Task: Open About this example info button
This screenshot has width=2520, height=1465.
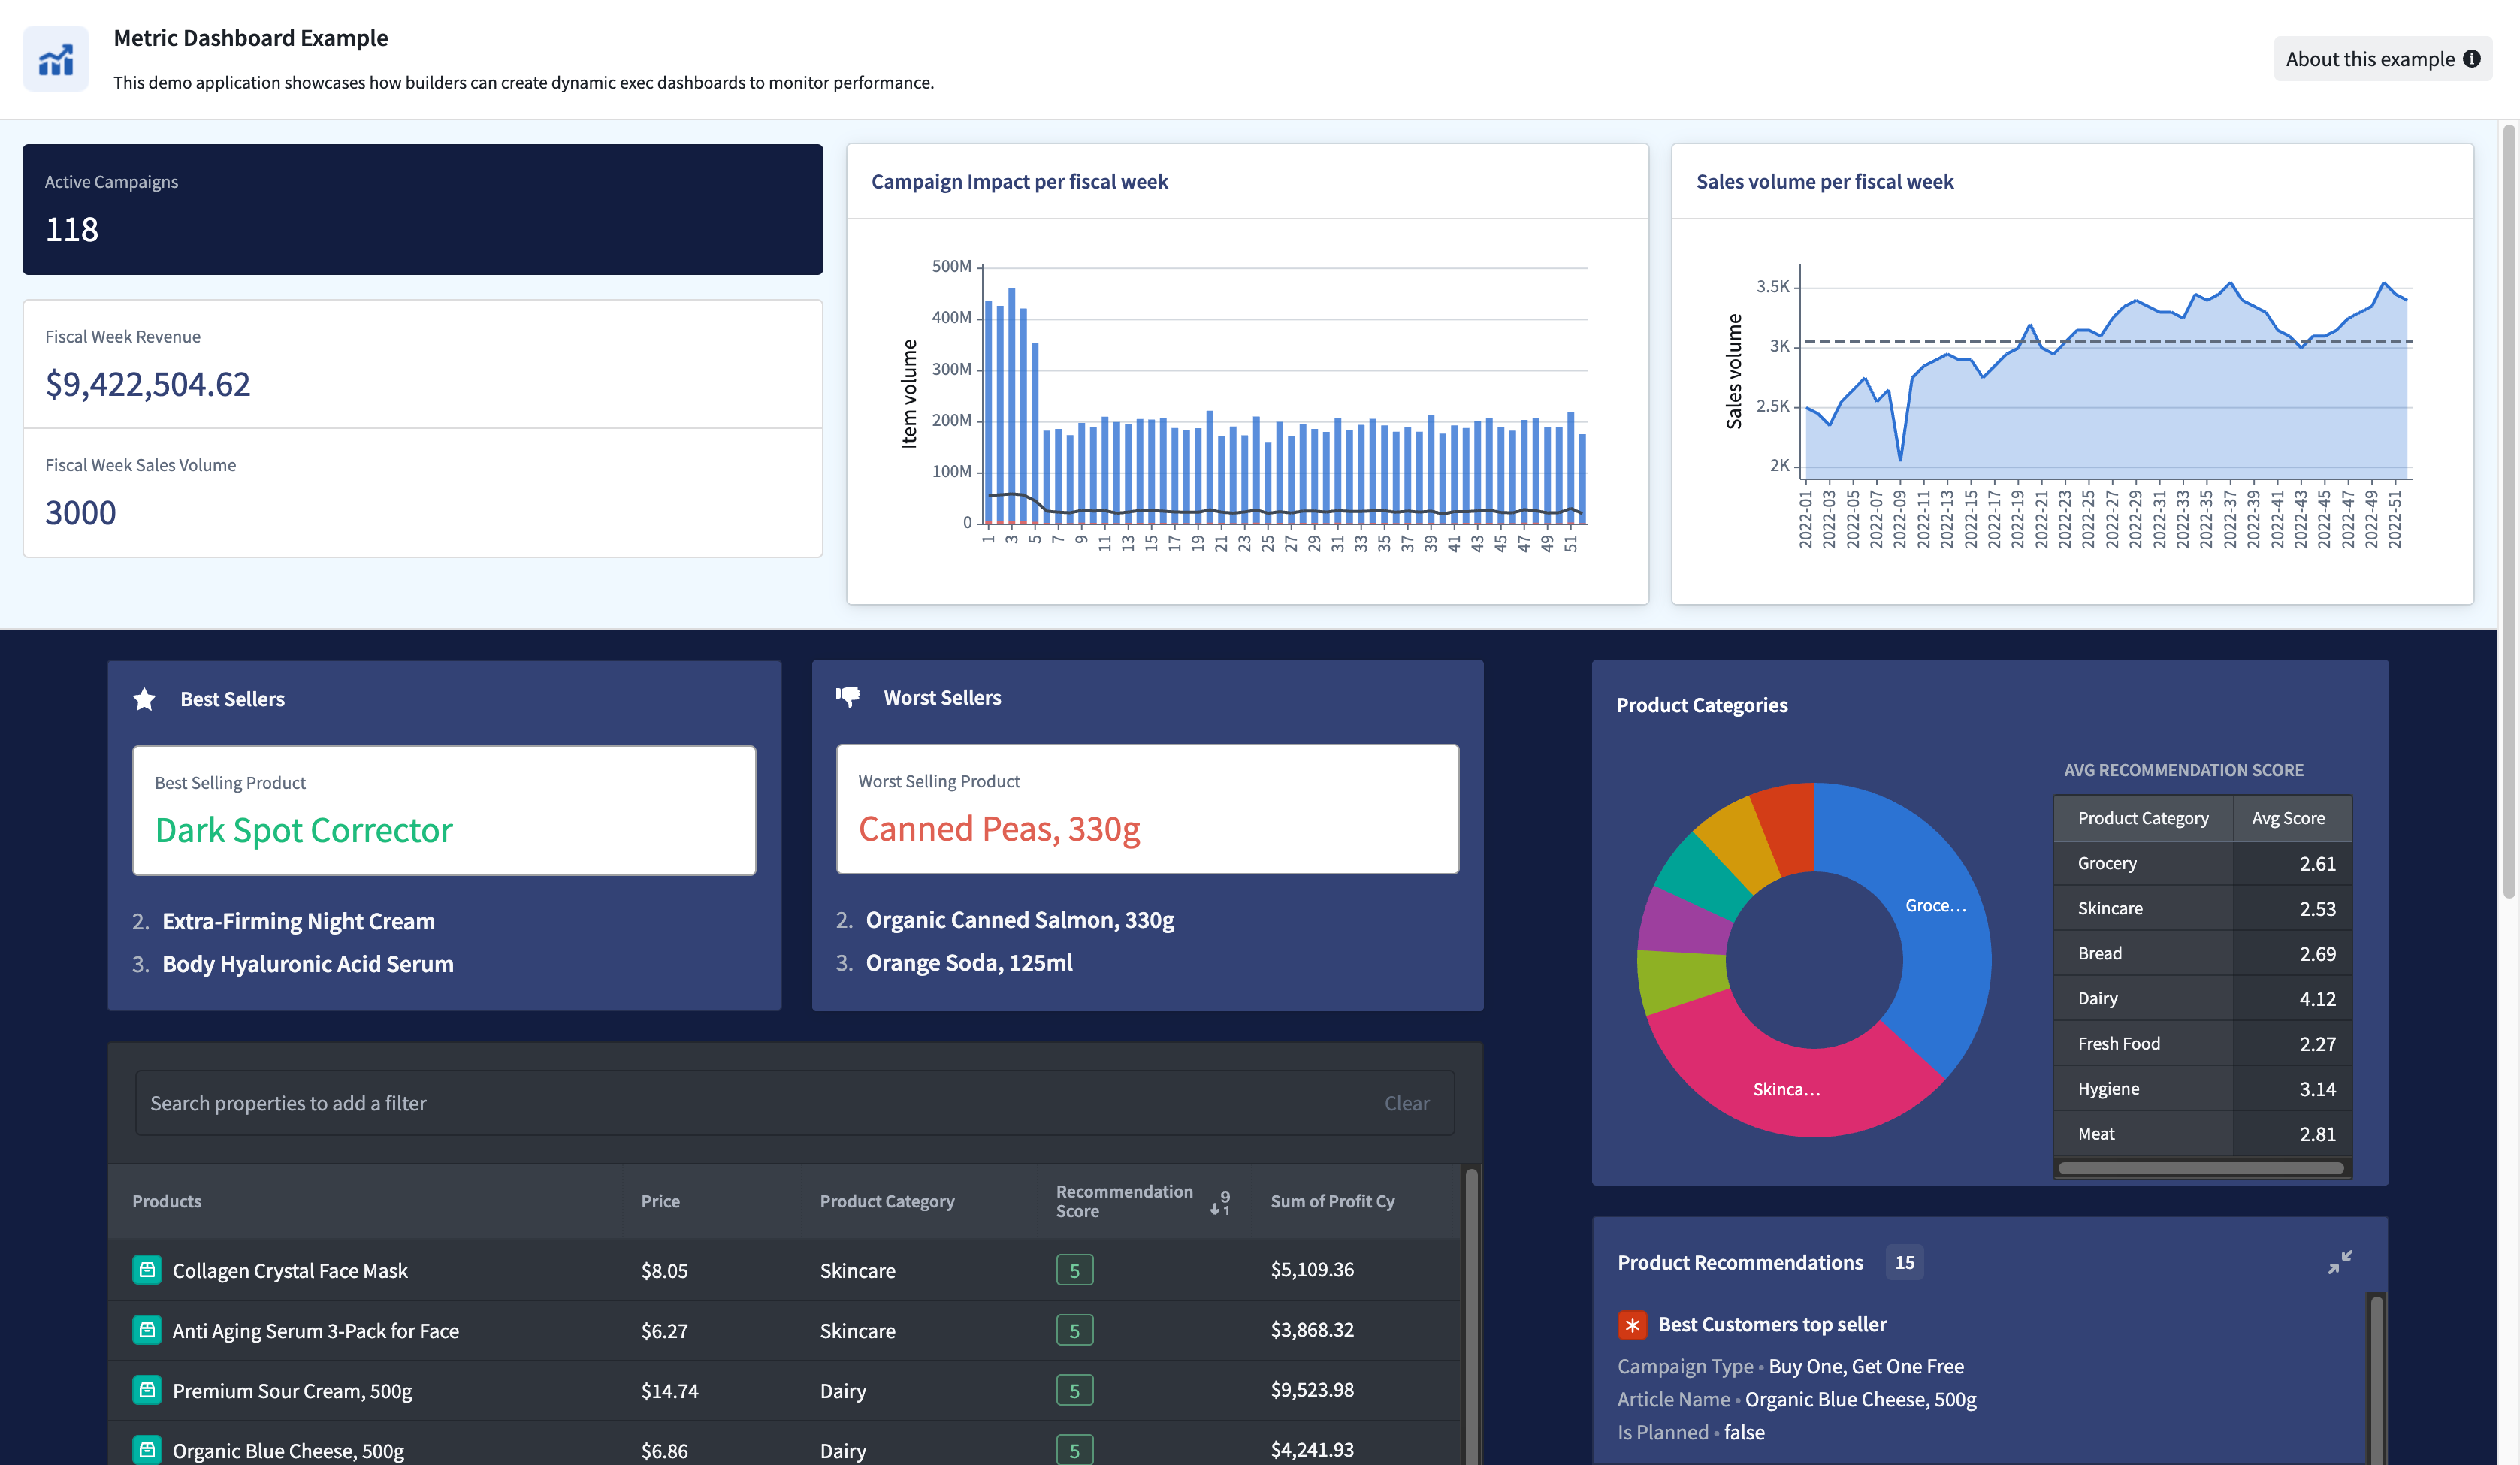Action: click(x=2382, y=59)
